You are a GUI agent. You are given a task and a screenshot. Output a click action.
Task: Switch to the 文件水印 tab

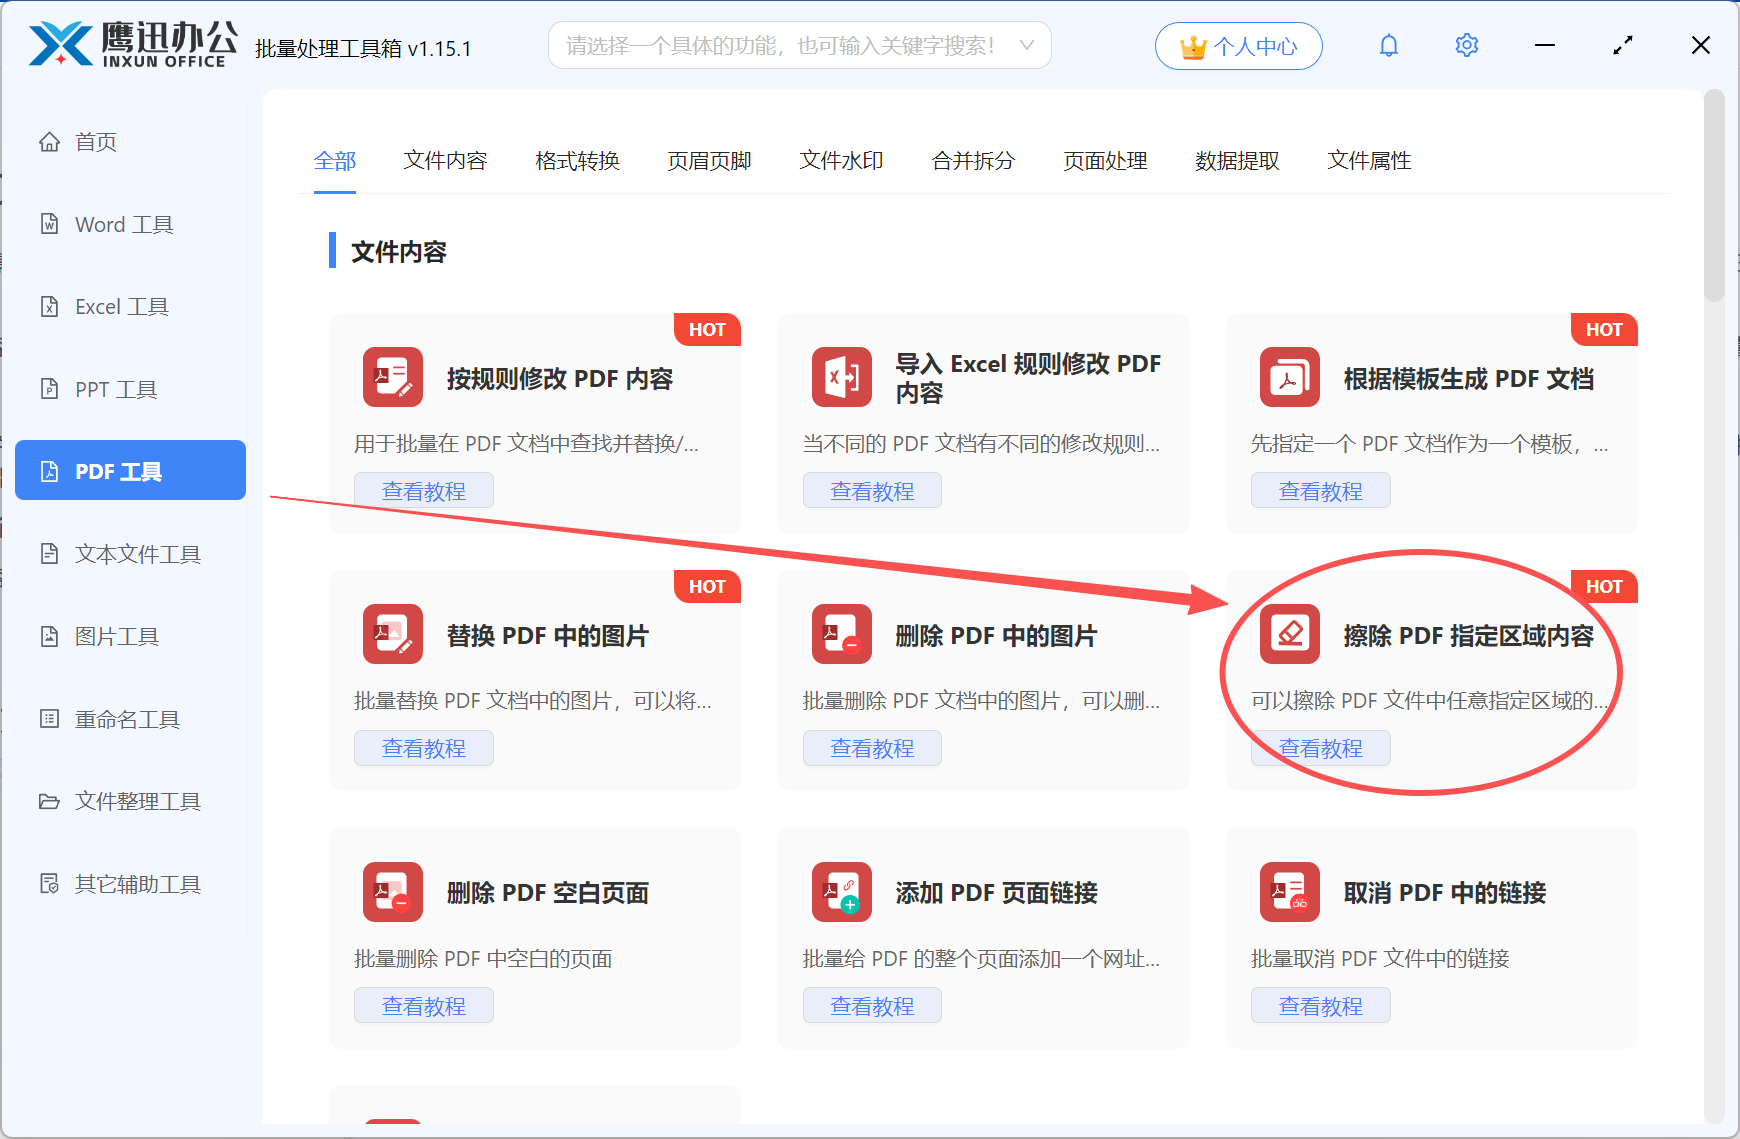tap(841, 161)
